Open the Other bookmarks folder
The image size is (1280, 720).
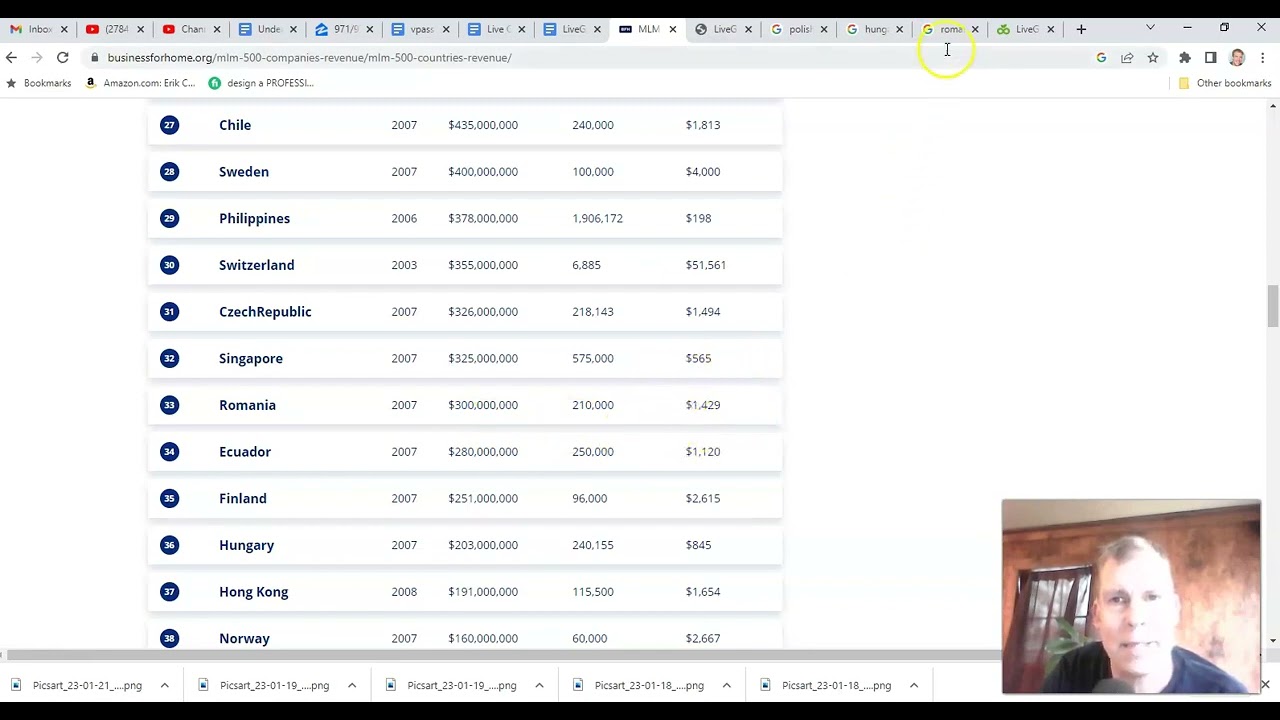point(1224,83)
